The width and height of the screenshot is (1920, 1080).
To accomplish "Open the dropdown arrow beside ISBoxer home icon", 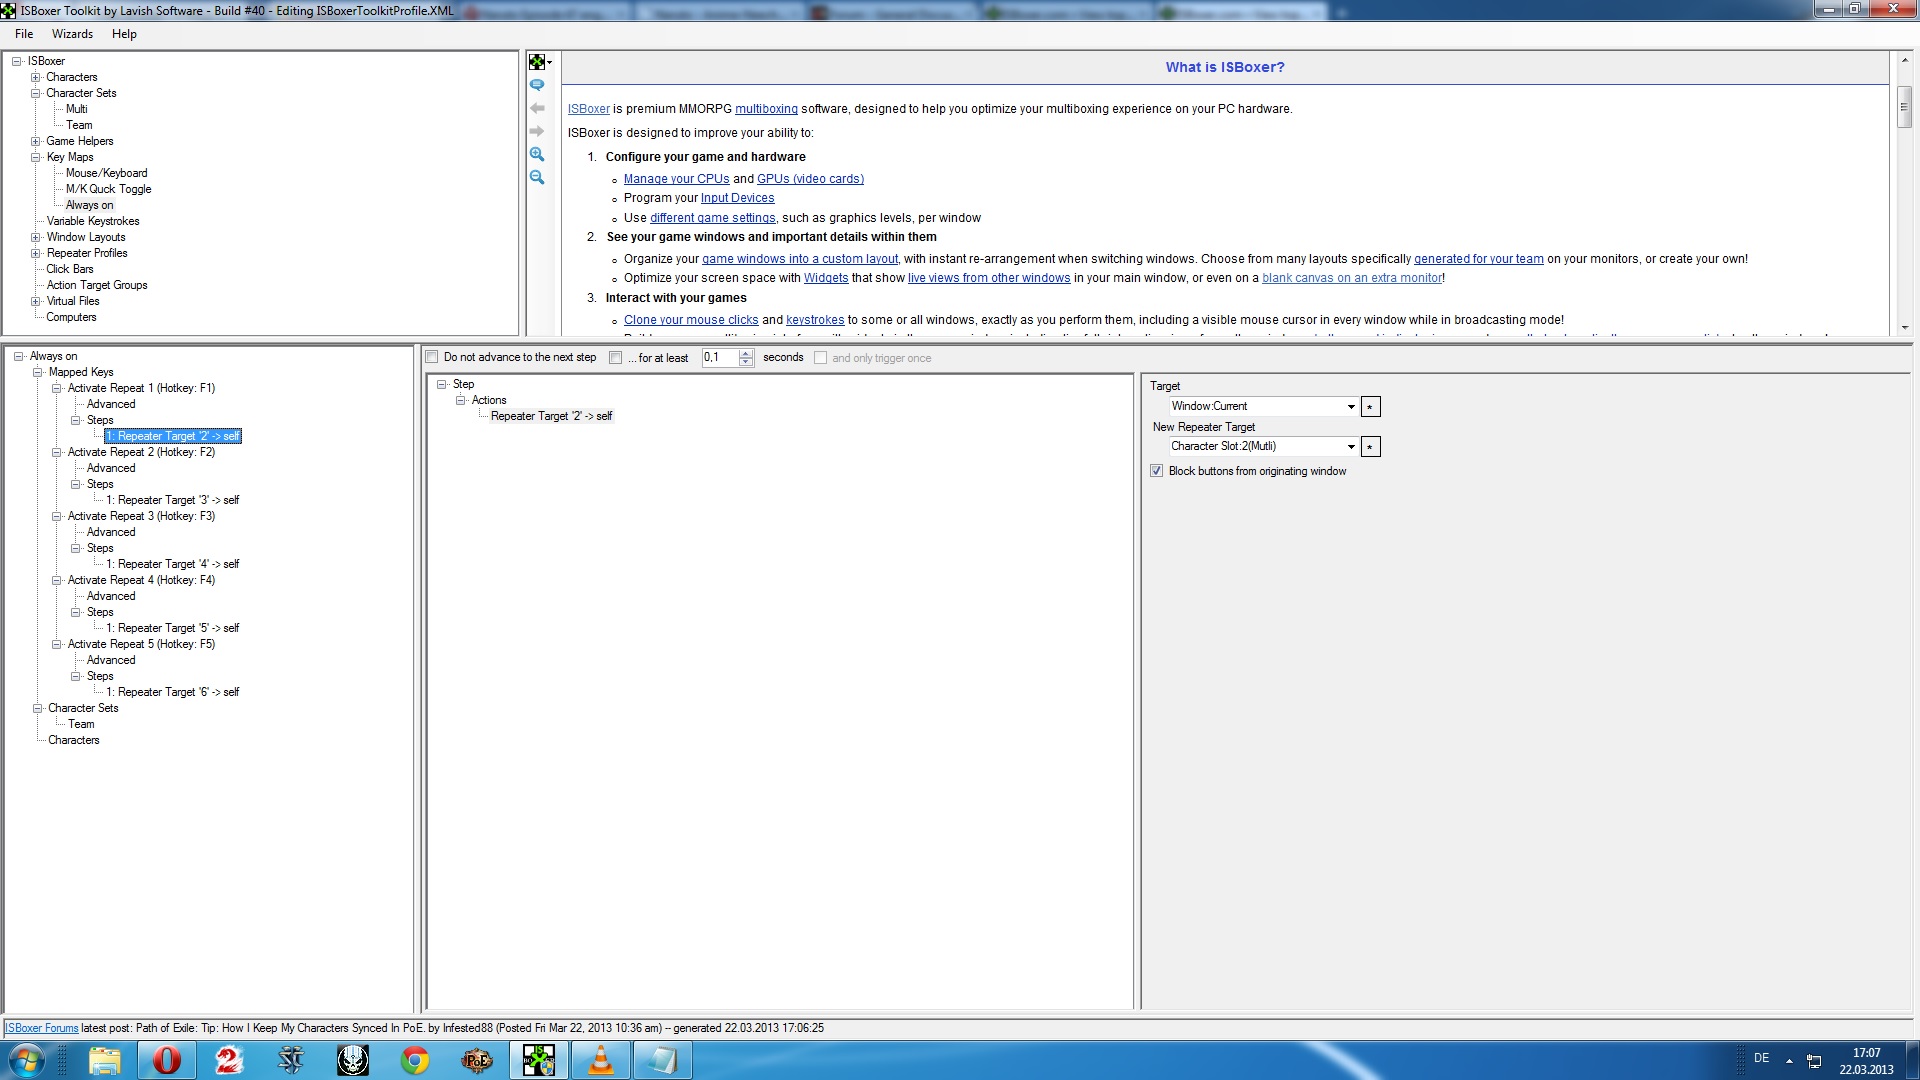I will pos(550,63).
